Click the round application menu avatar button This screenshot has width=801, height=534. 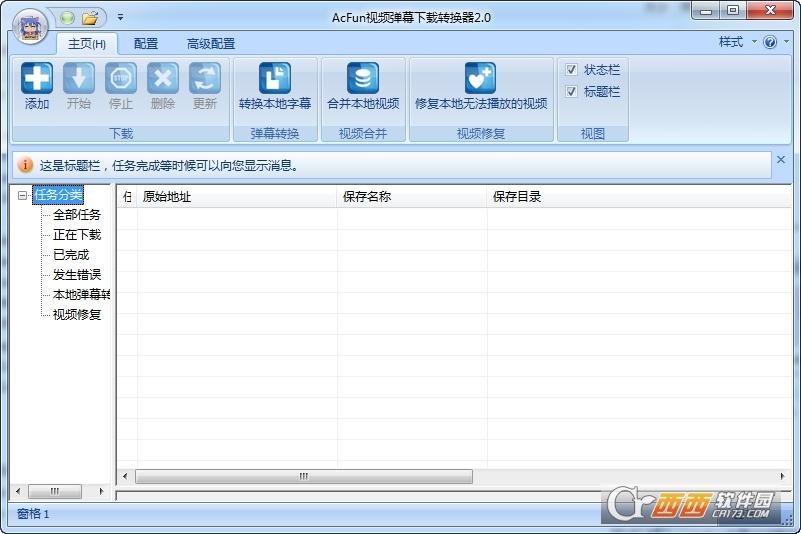pyautogui.click(x=30, y=26)
